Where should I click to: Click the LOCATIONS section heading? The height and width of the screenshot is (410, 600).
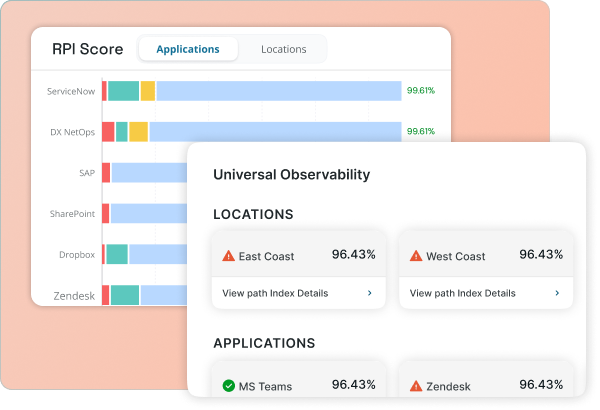click(x=253, y=214)
